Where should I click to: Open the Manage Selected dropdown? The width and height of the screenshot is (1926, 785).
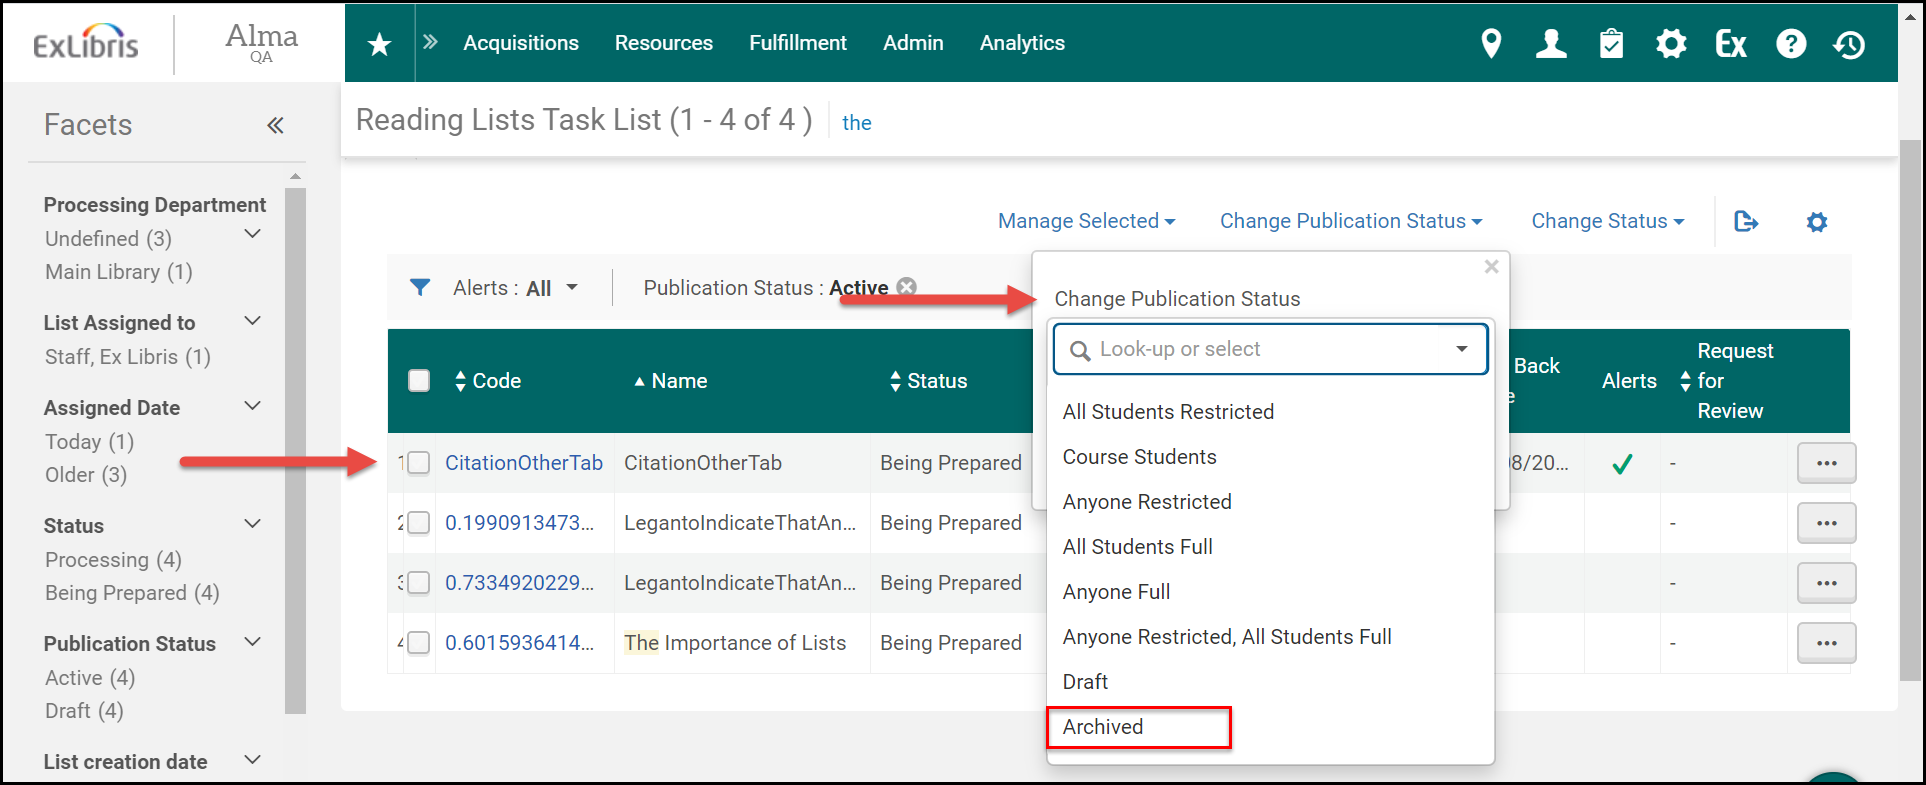(1087, 221)
